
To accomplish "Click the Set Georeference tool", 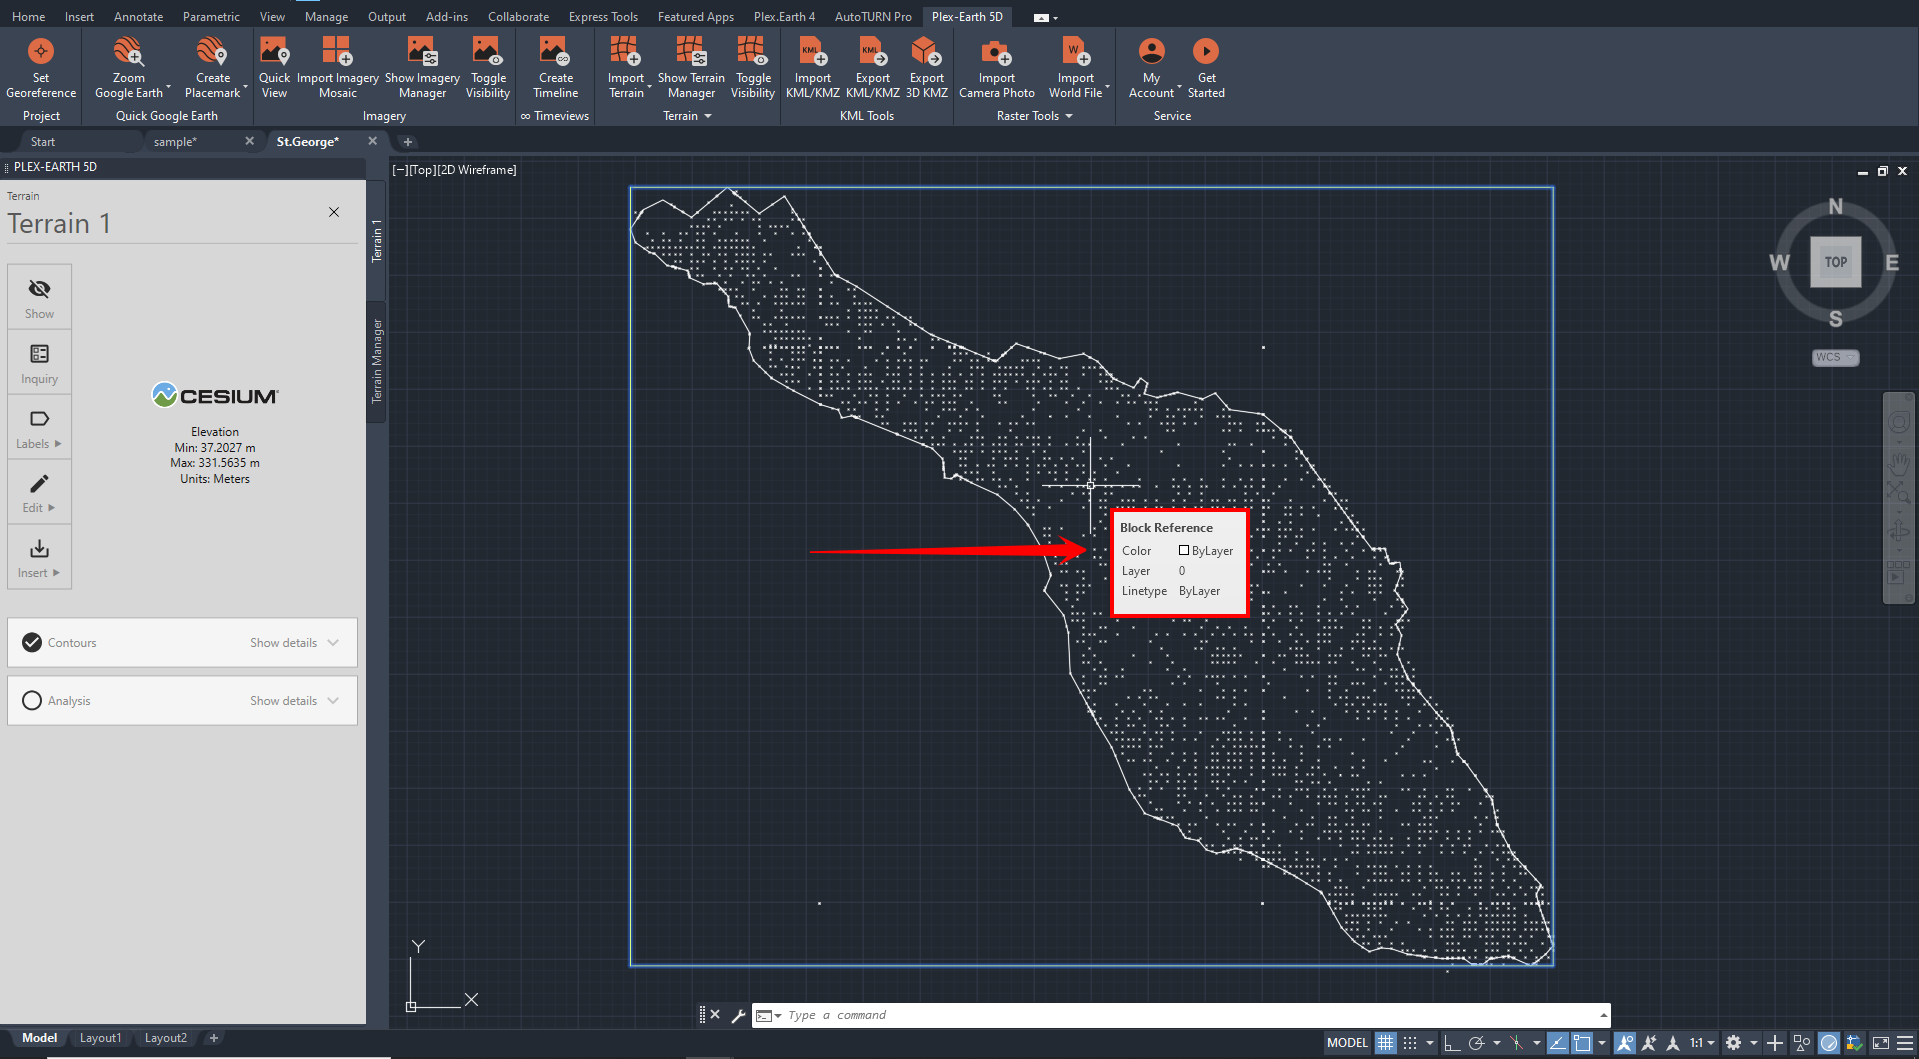I will tap(41, 68).
